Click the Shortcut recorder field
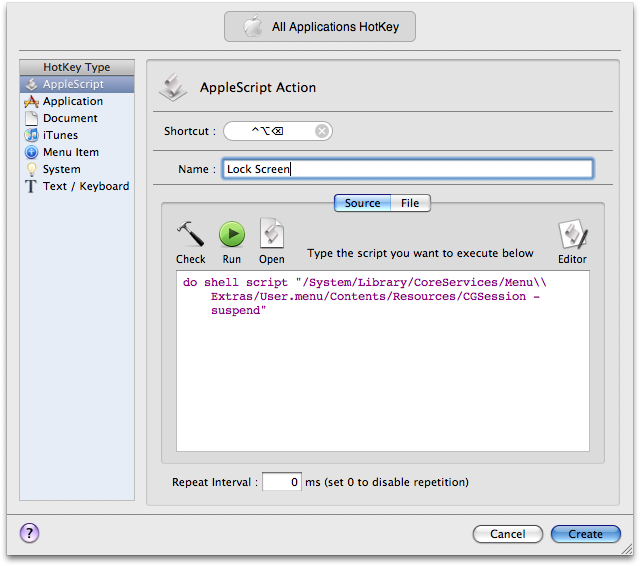 pos(278,131)
